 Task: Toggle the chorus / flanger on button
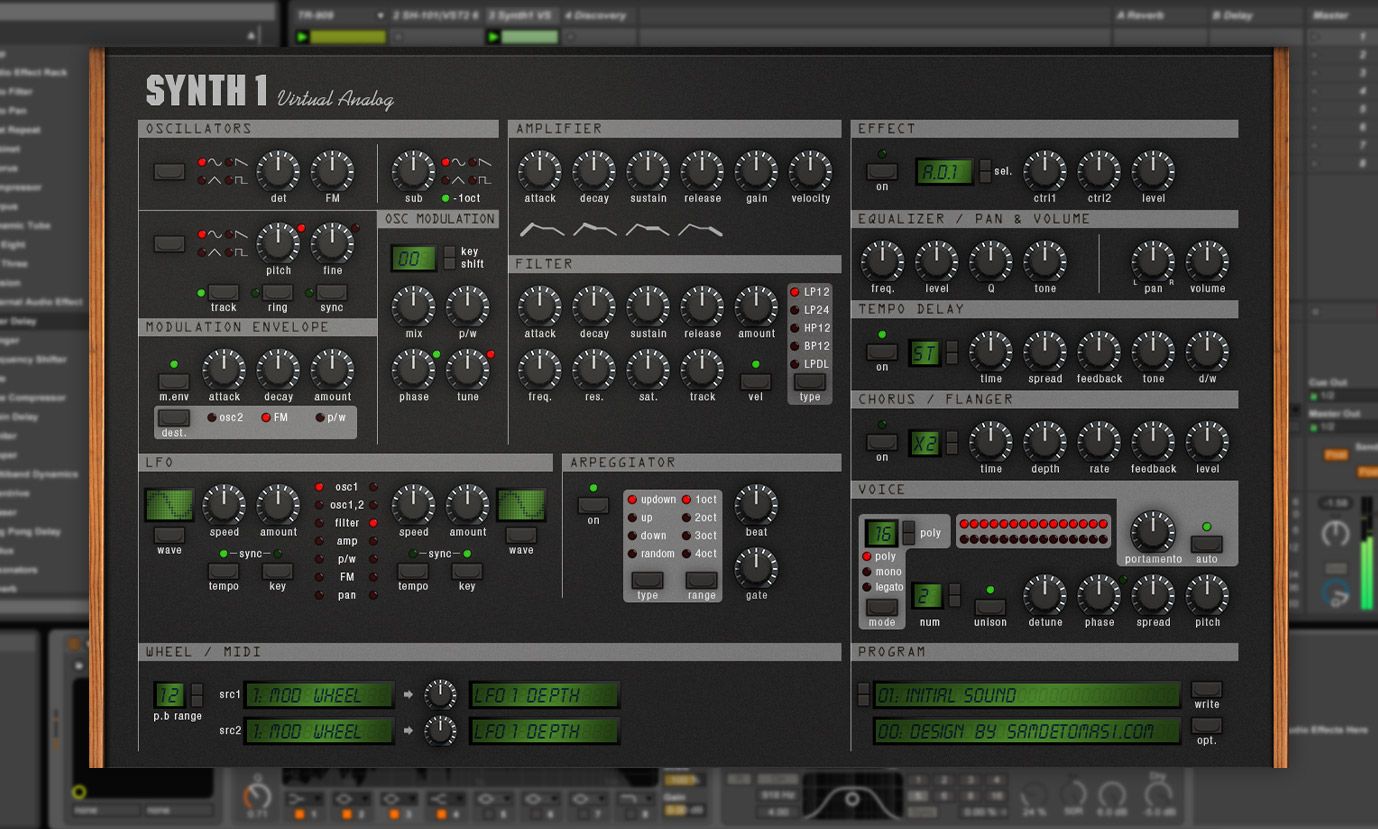[882, 442]
